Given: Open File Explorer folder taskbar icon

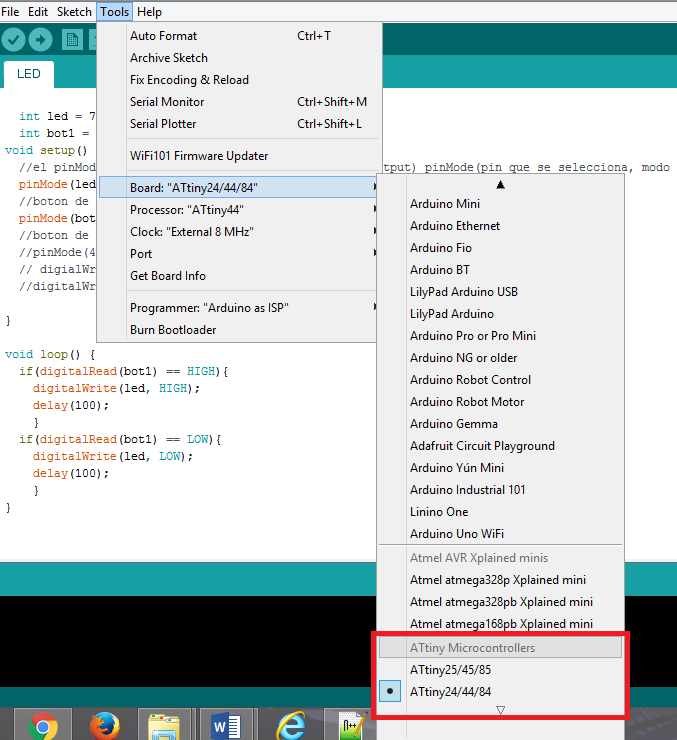Looking at the screenshot, I should (165, 725).
